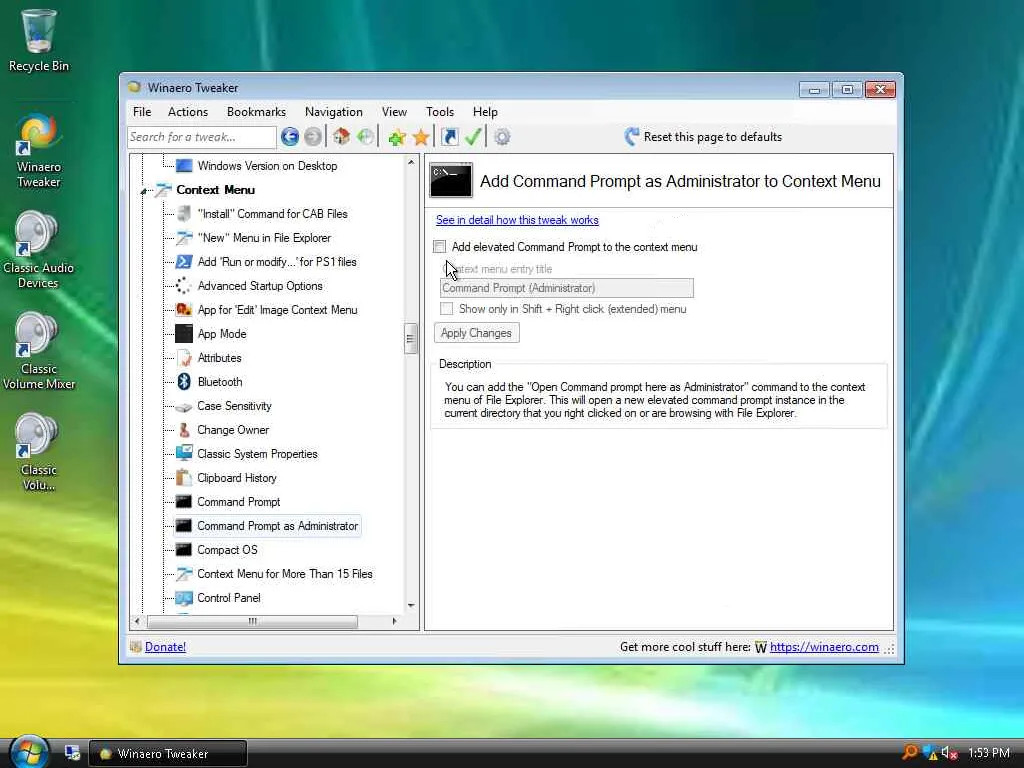Go to the Home page icon
The width and height of the screenshot is (1024, 768).
click(341, 137)
